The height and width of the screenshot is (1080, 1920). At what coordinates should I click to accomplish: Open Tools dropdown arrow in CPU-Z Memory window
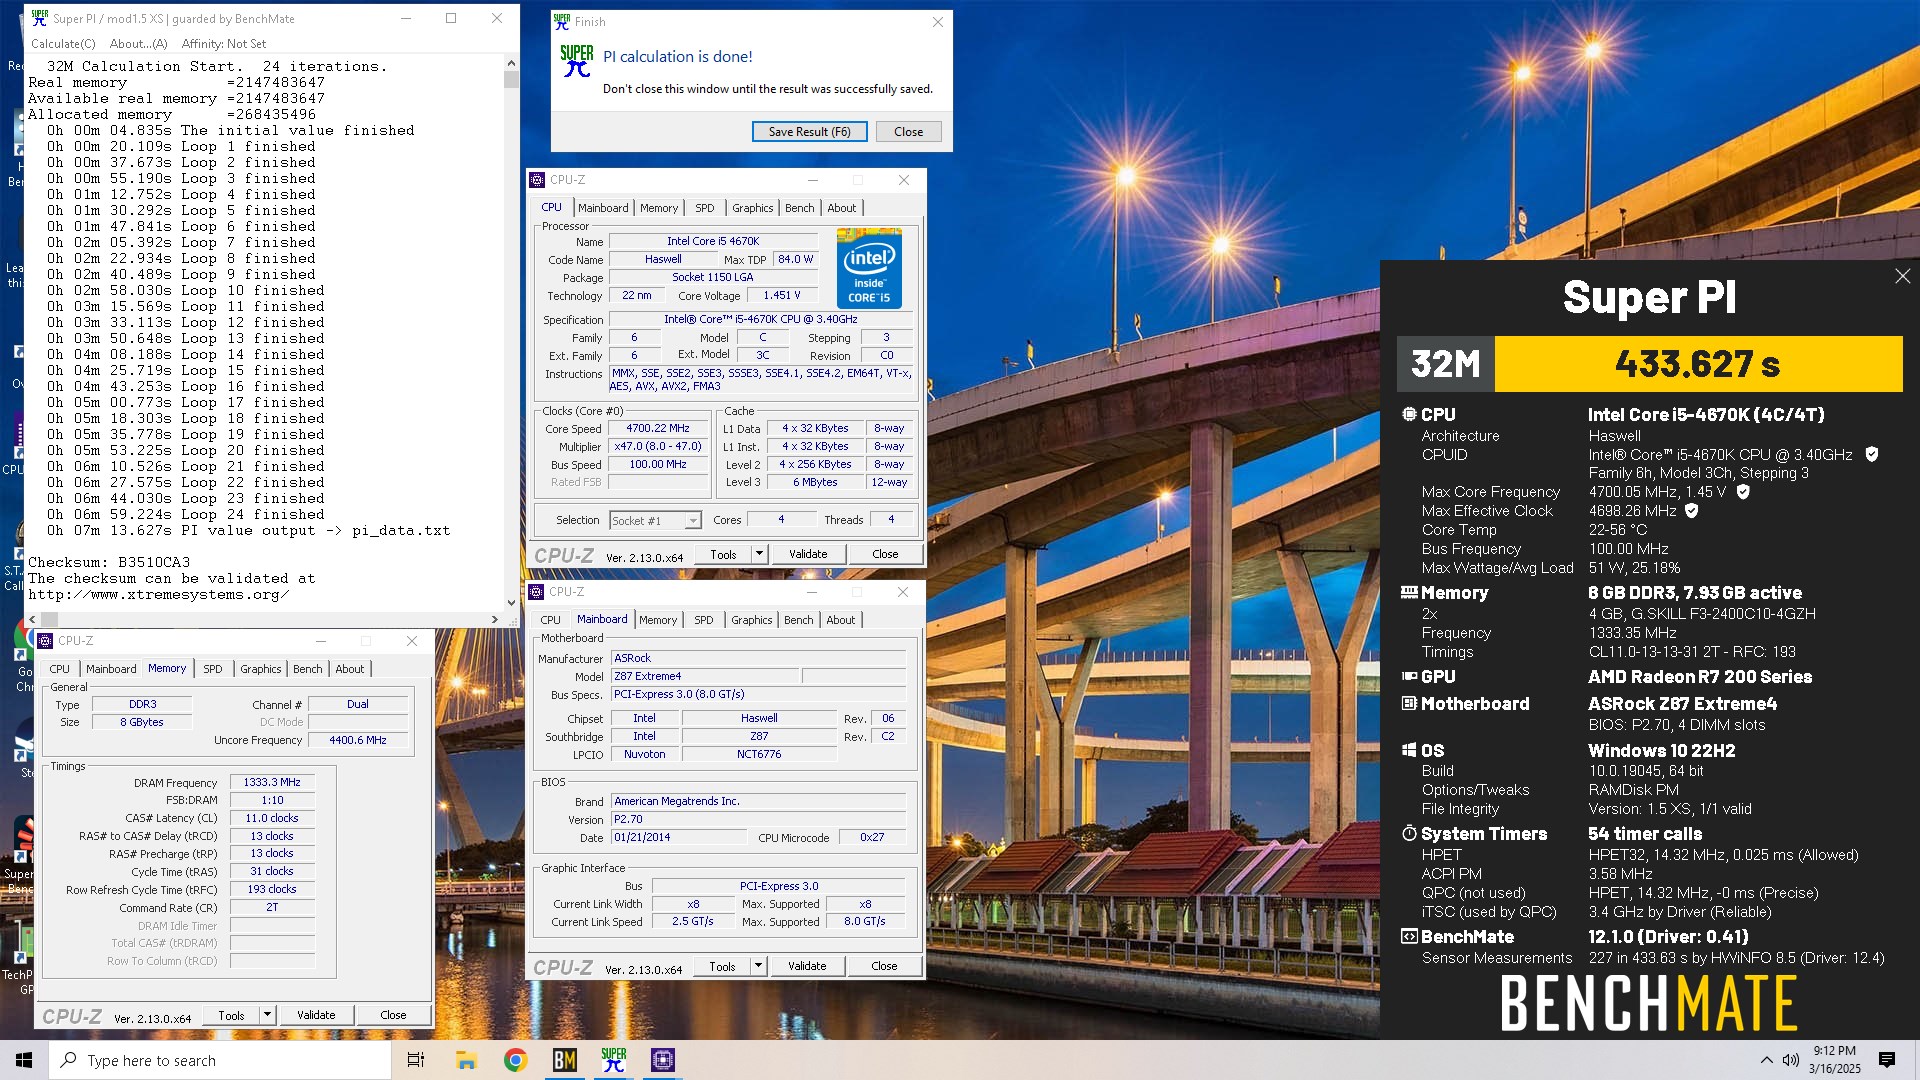coord(267,1015)
